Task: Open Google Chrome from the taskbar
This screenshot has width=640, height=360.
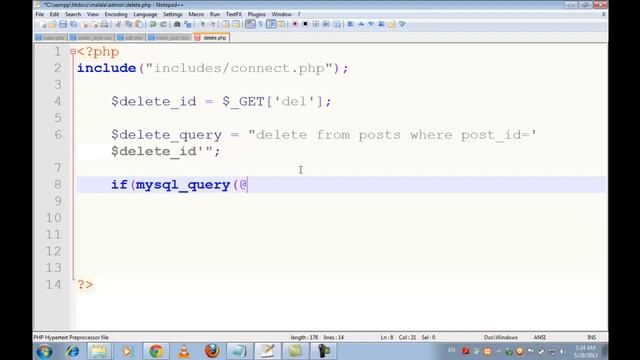Action: pyautogui.click(x=156, y=351)
